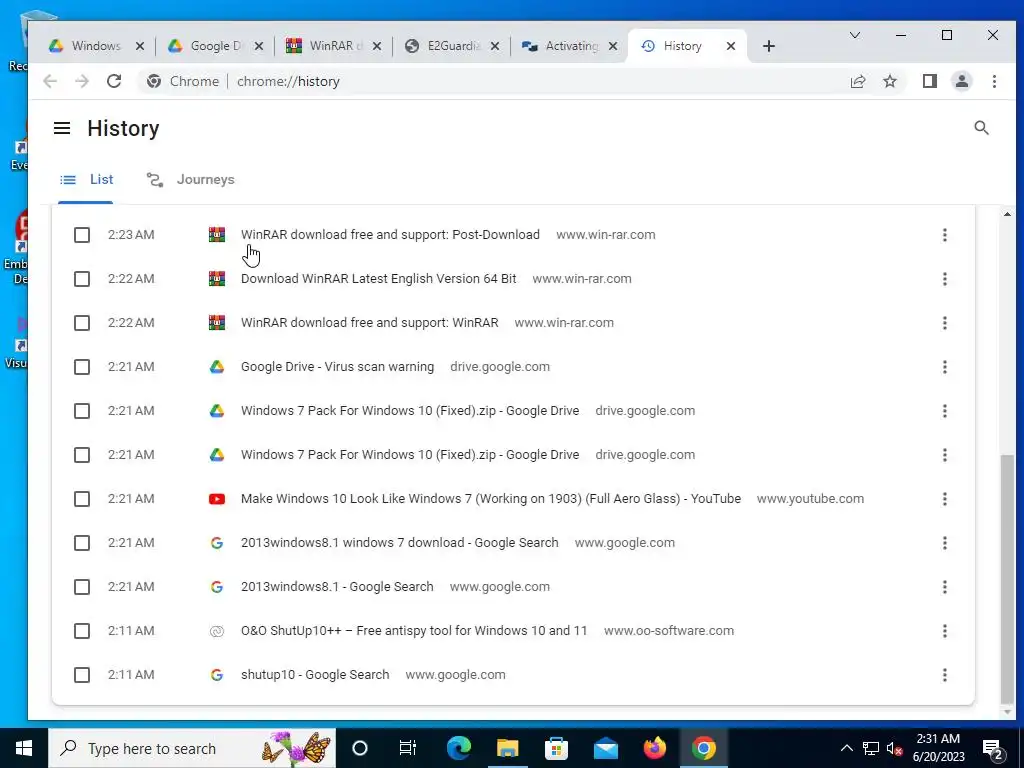1024x768 pixels.
Task: Click the history page vertical scrollbar thumb
Action: coord(1007,577)
